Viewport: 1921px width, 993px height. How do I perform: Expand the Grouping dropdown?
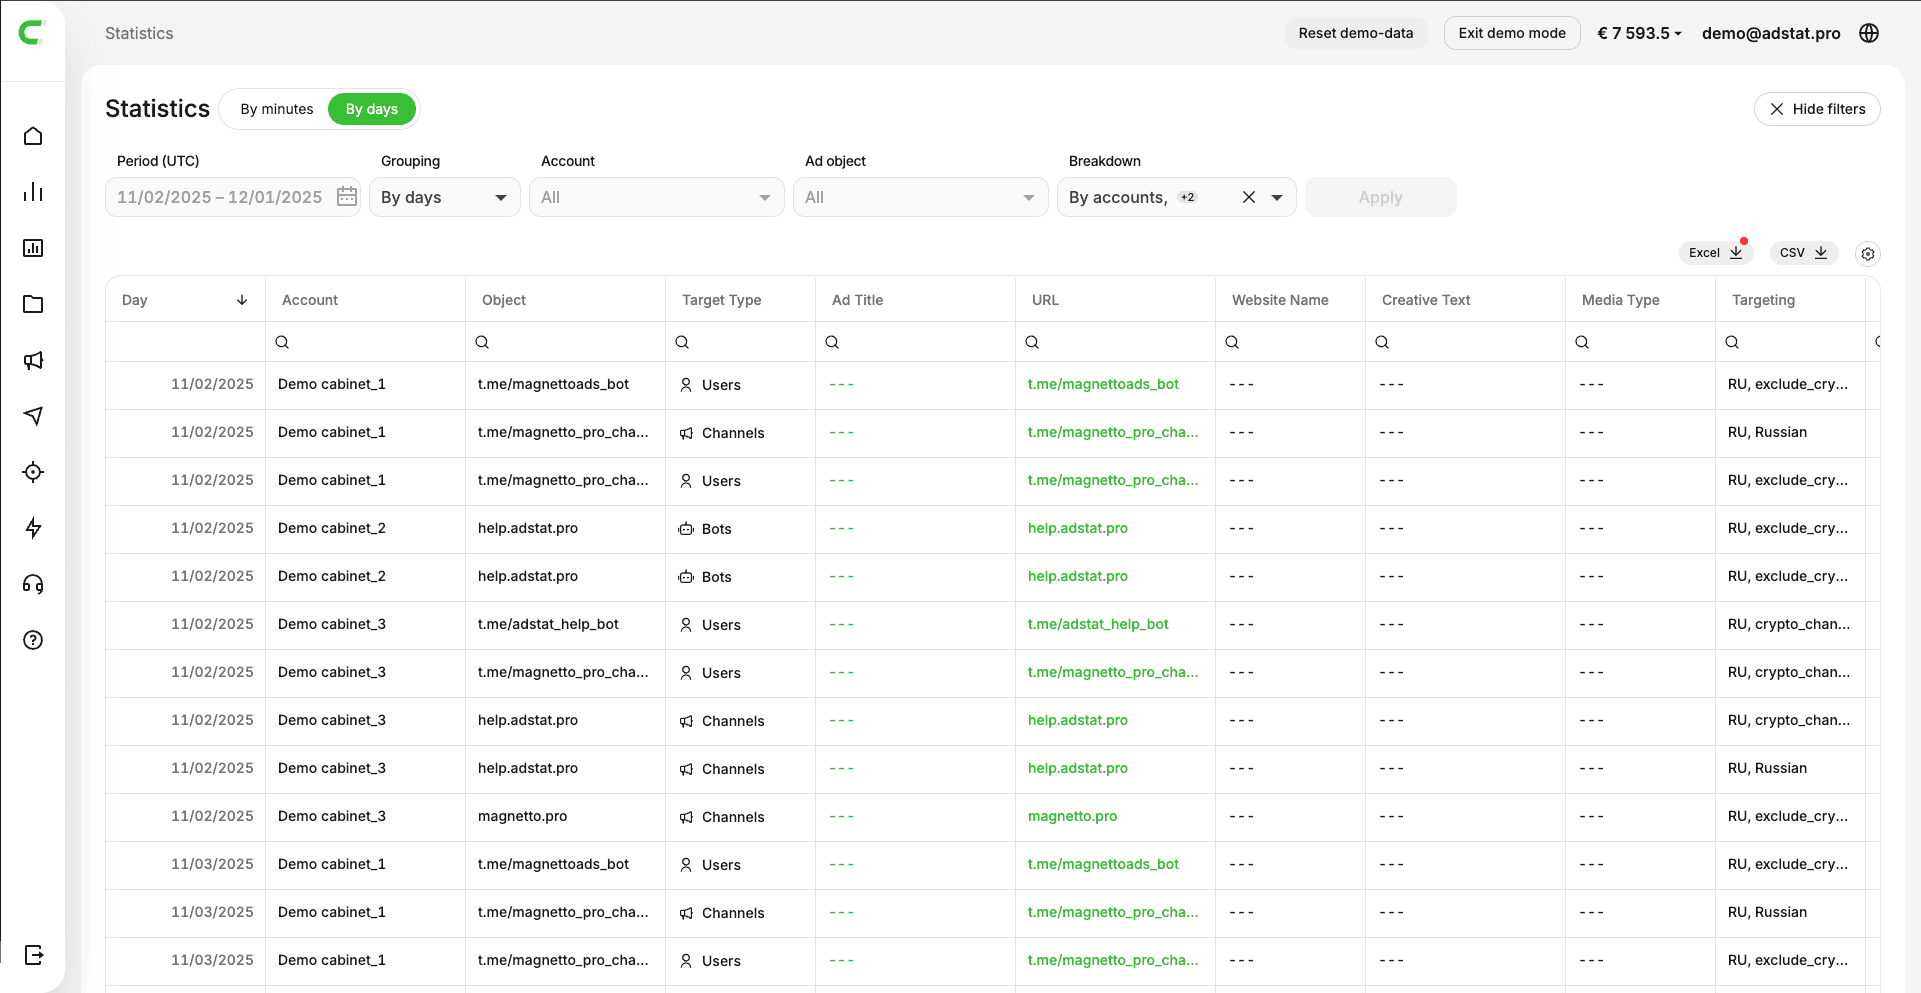pyautogui.click(x=444, y=197)
